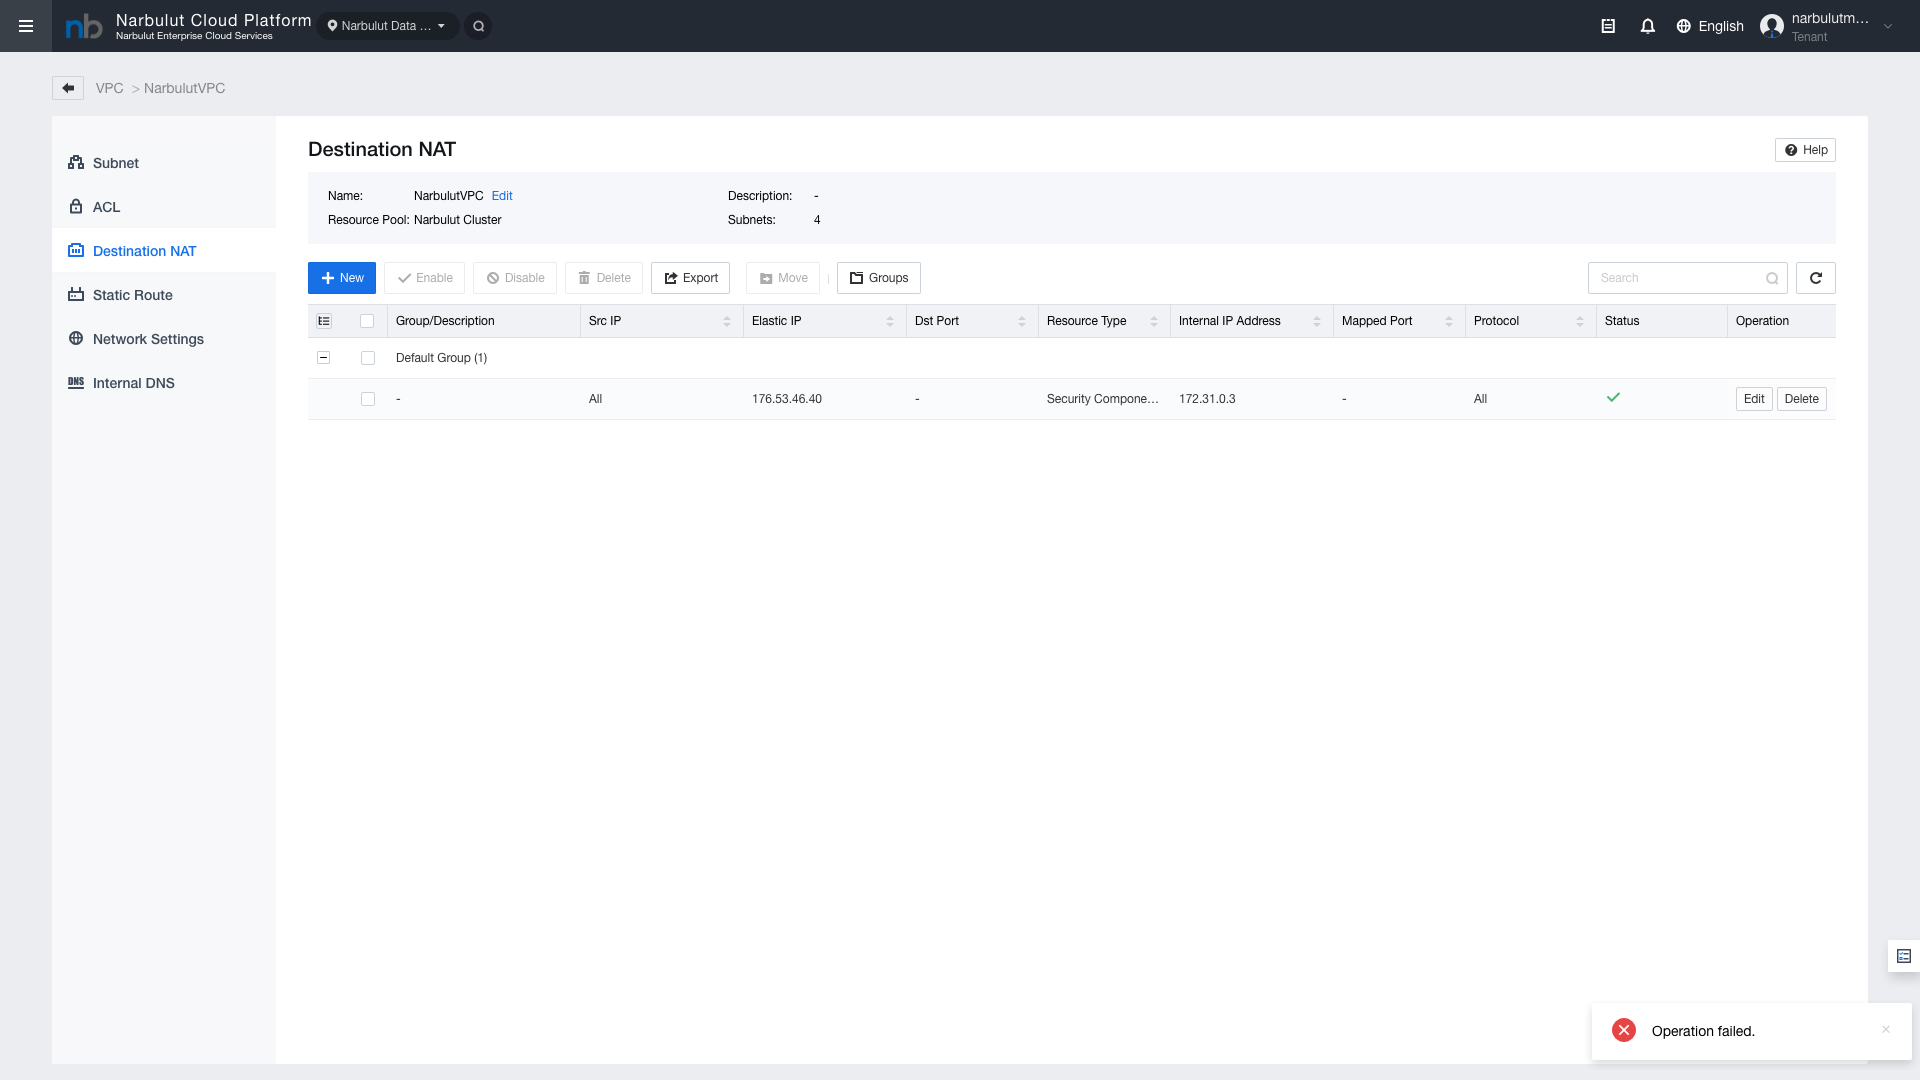Click the toolbar Delete button
The height and width of the screenshot is (1080, 1920).
604,278
